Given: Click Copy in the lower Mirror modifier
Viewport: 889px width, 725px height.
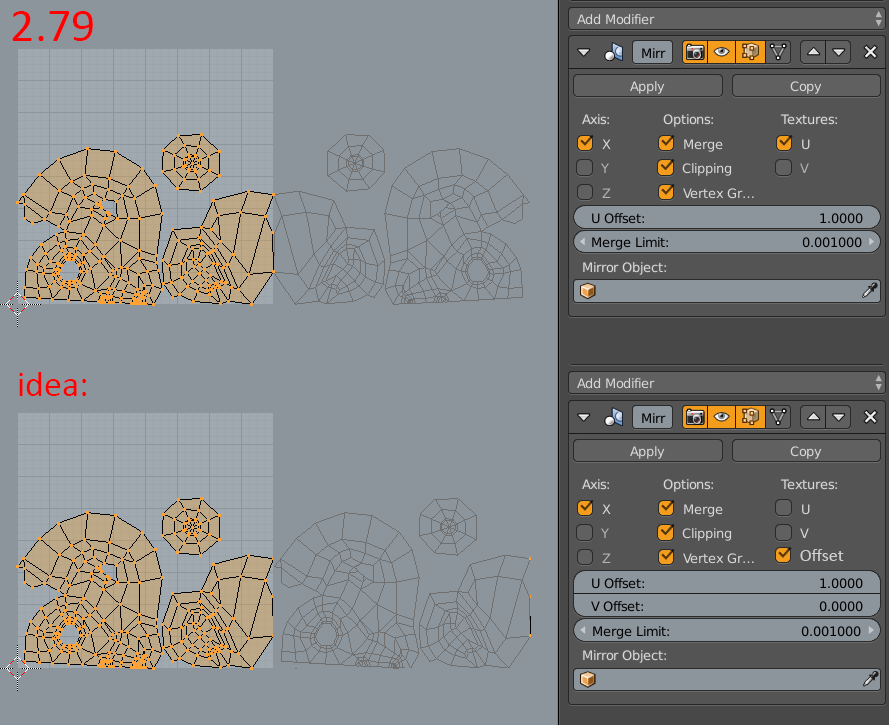Looking at the screenshot, I should coord(806,451).
